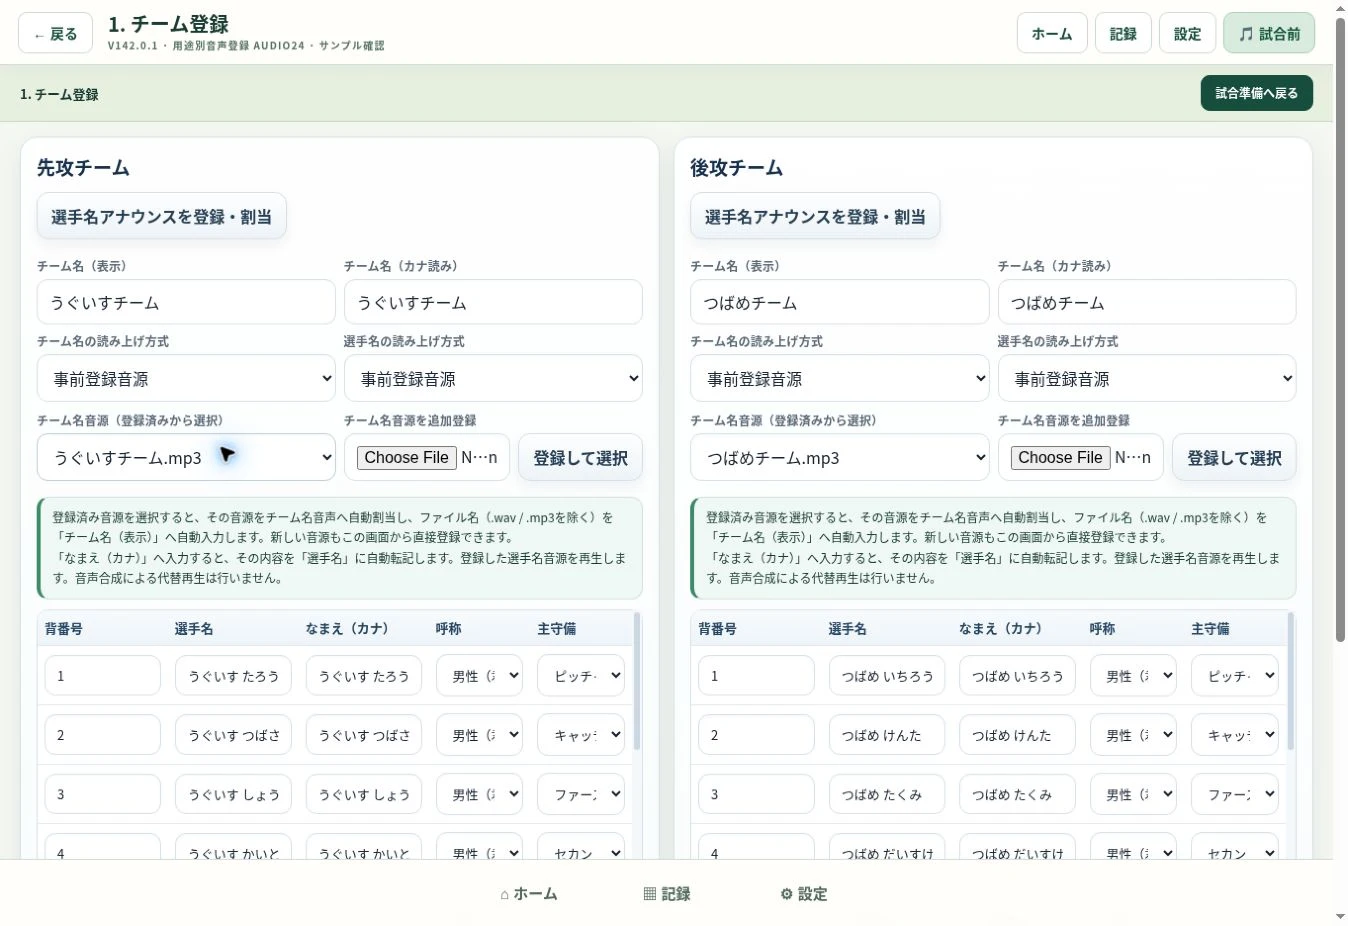Open 主守備 dropdown for うぐいす しょう
Viewport: 1348px width, 926px height.
(x=581, y=794)
